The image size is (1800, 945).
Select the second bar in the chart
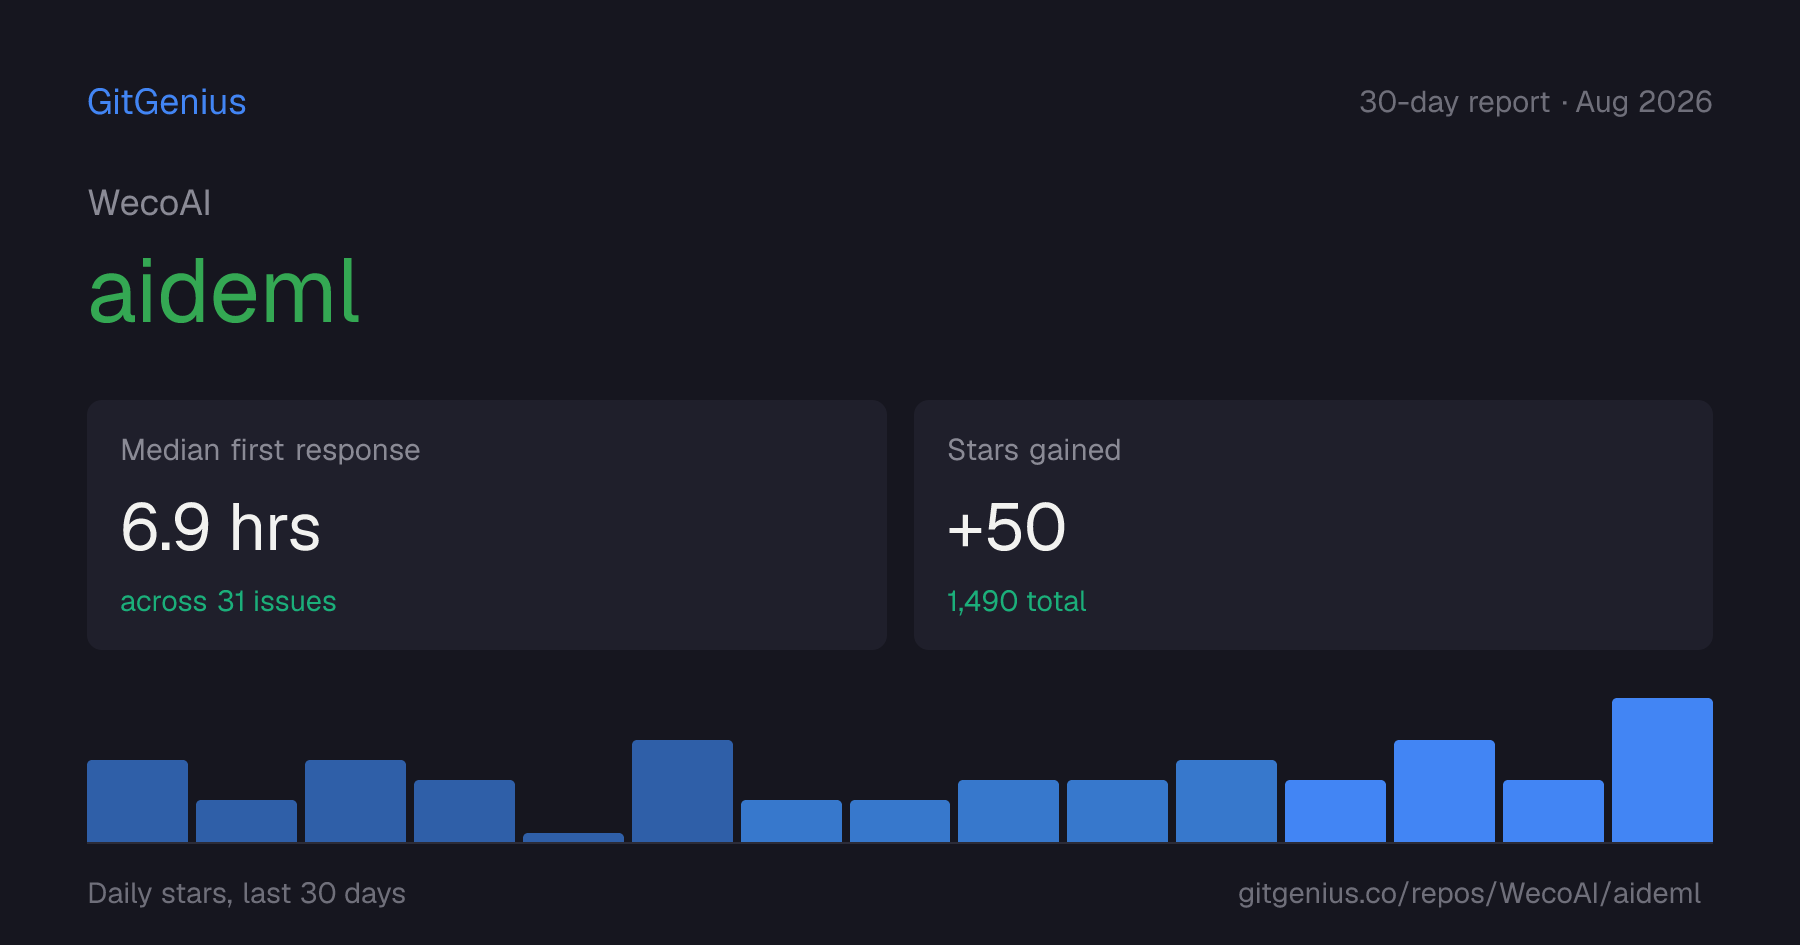pos(246,821)
